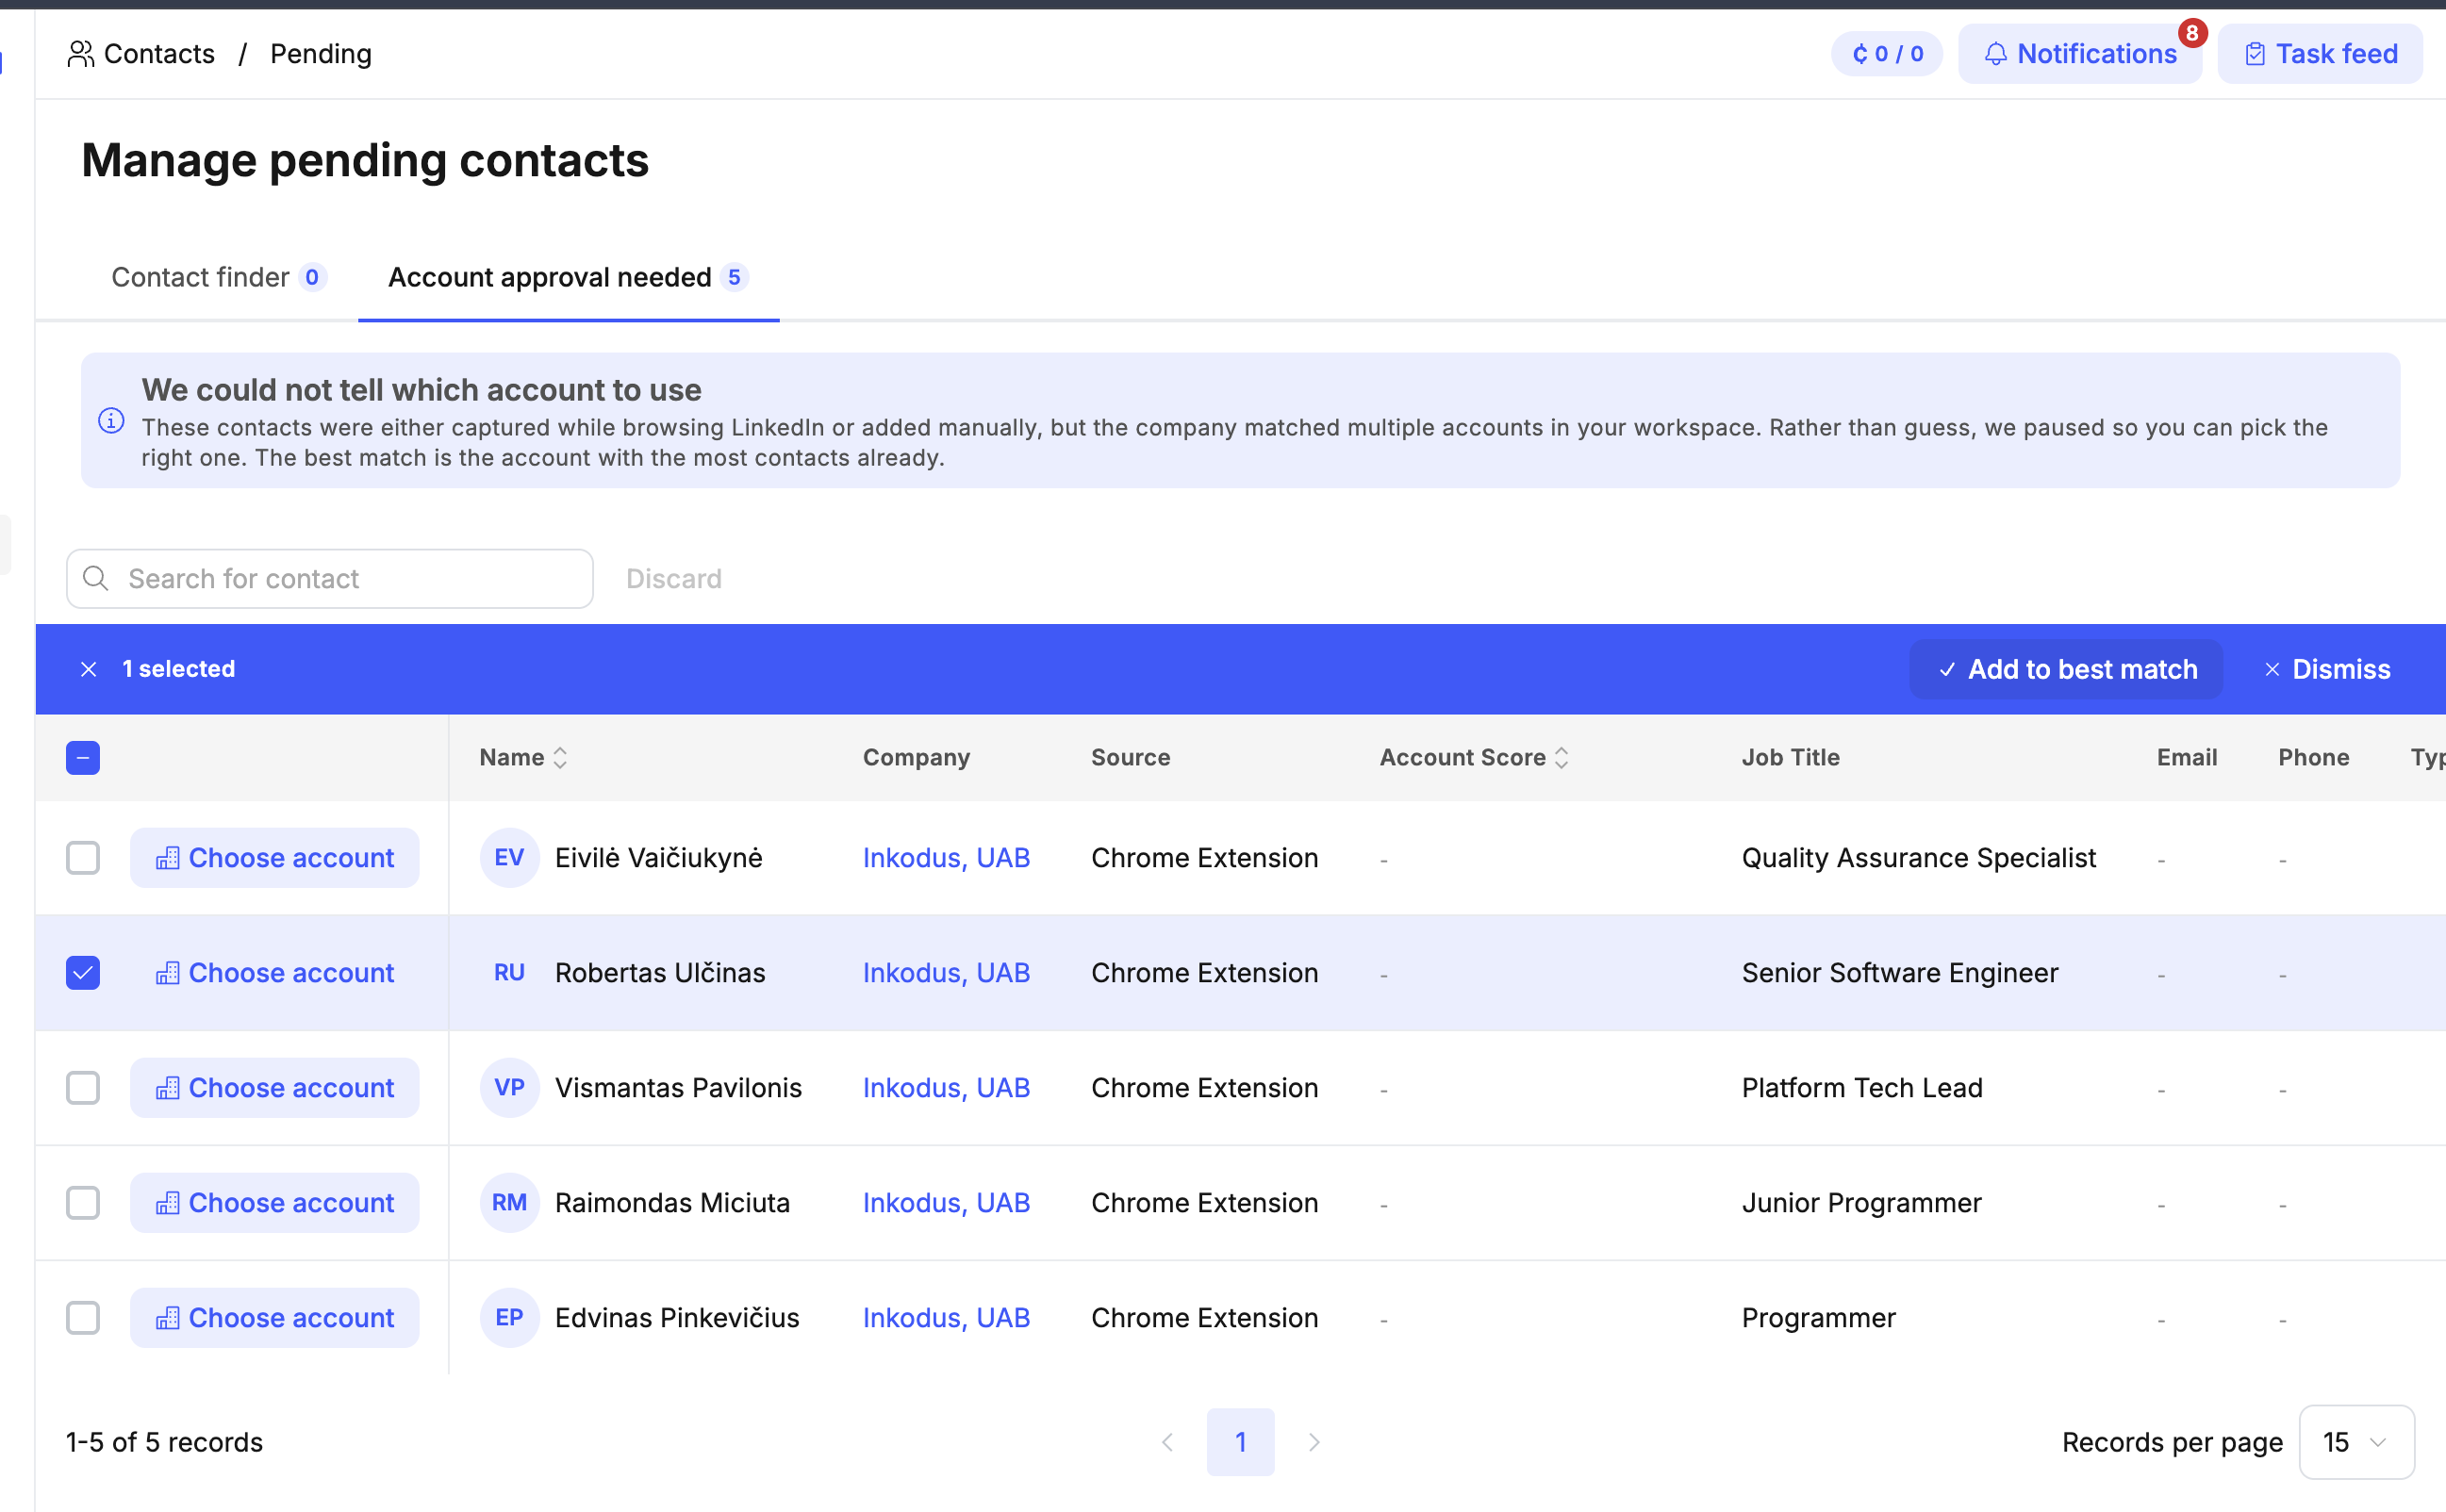Check the Vismantas Pavilonis row checkbox

point(83,1087)
